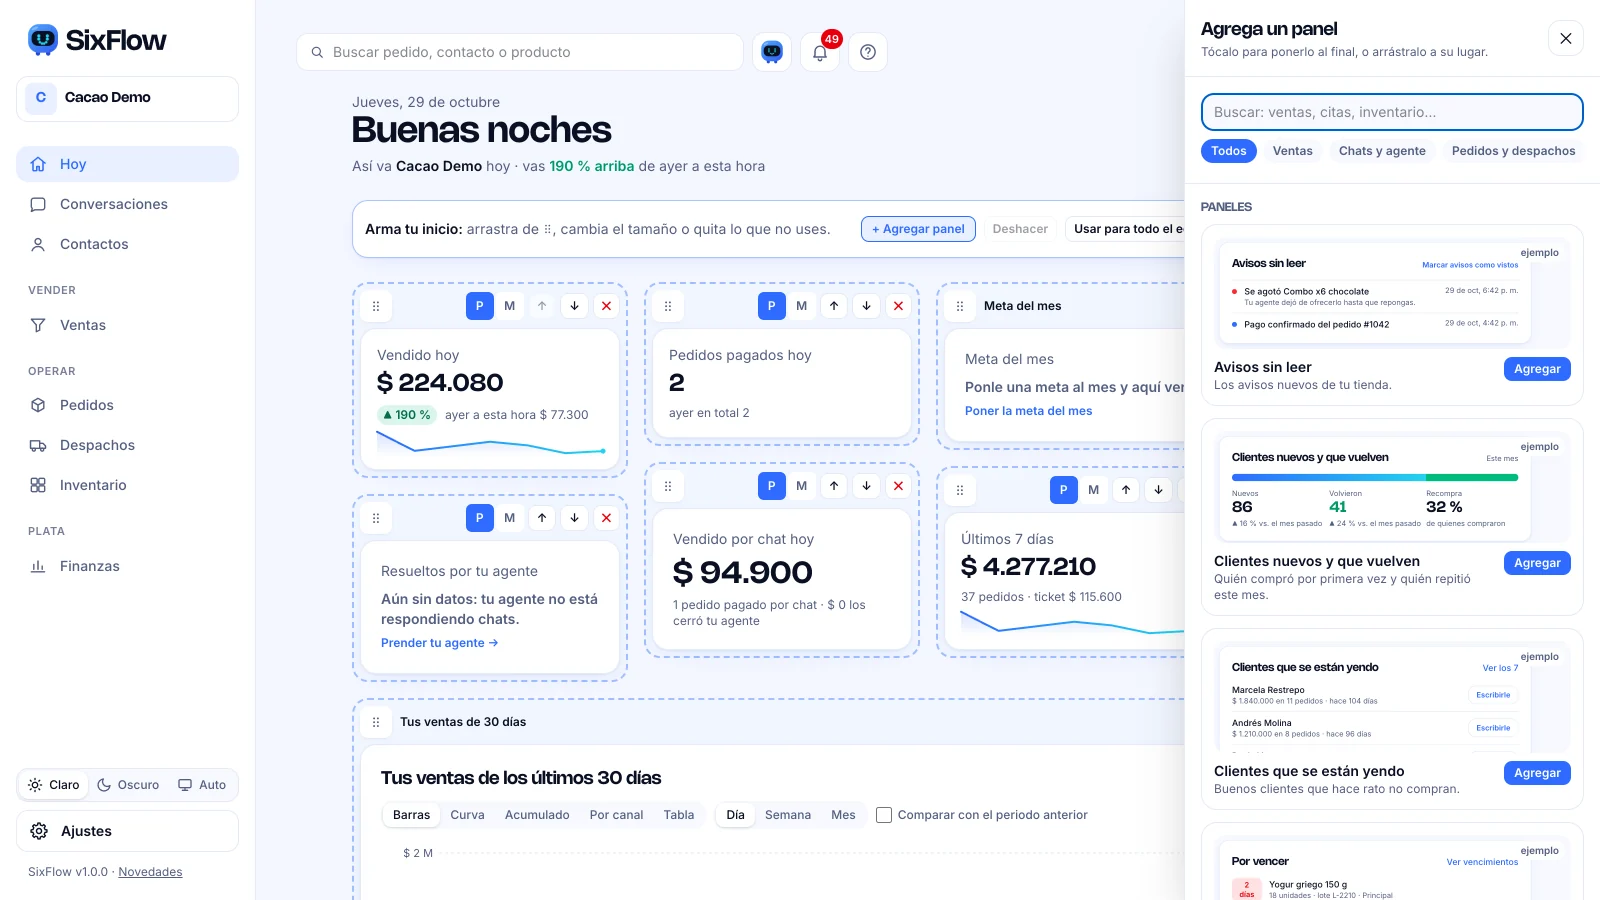Switch theme to Oscuro
This screenshot has height=900, width=1600.
point(128,785)
